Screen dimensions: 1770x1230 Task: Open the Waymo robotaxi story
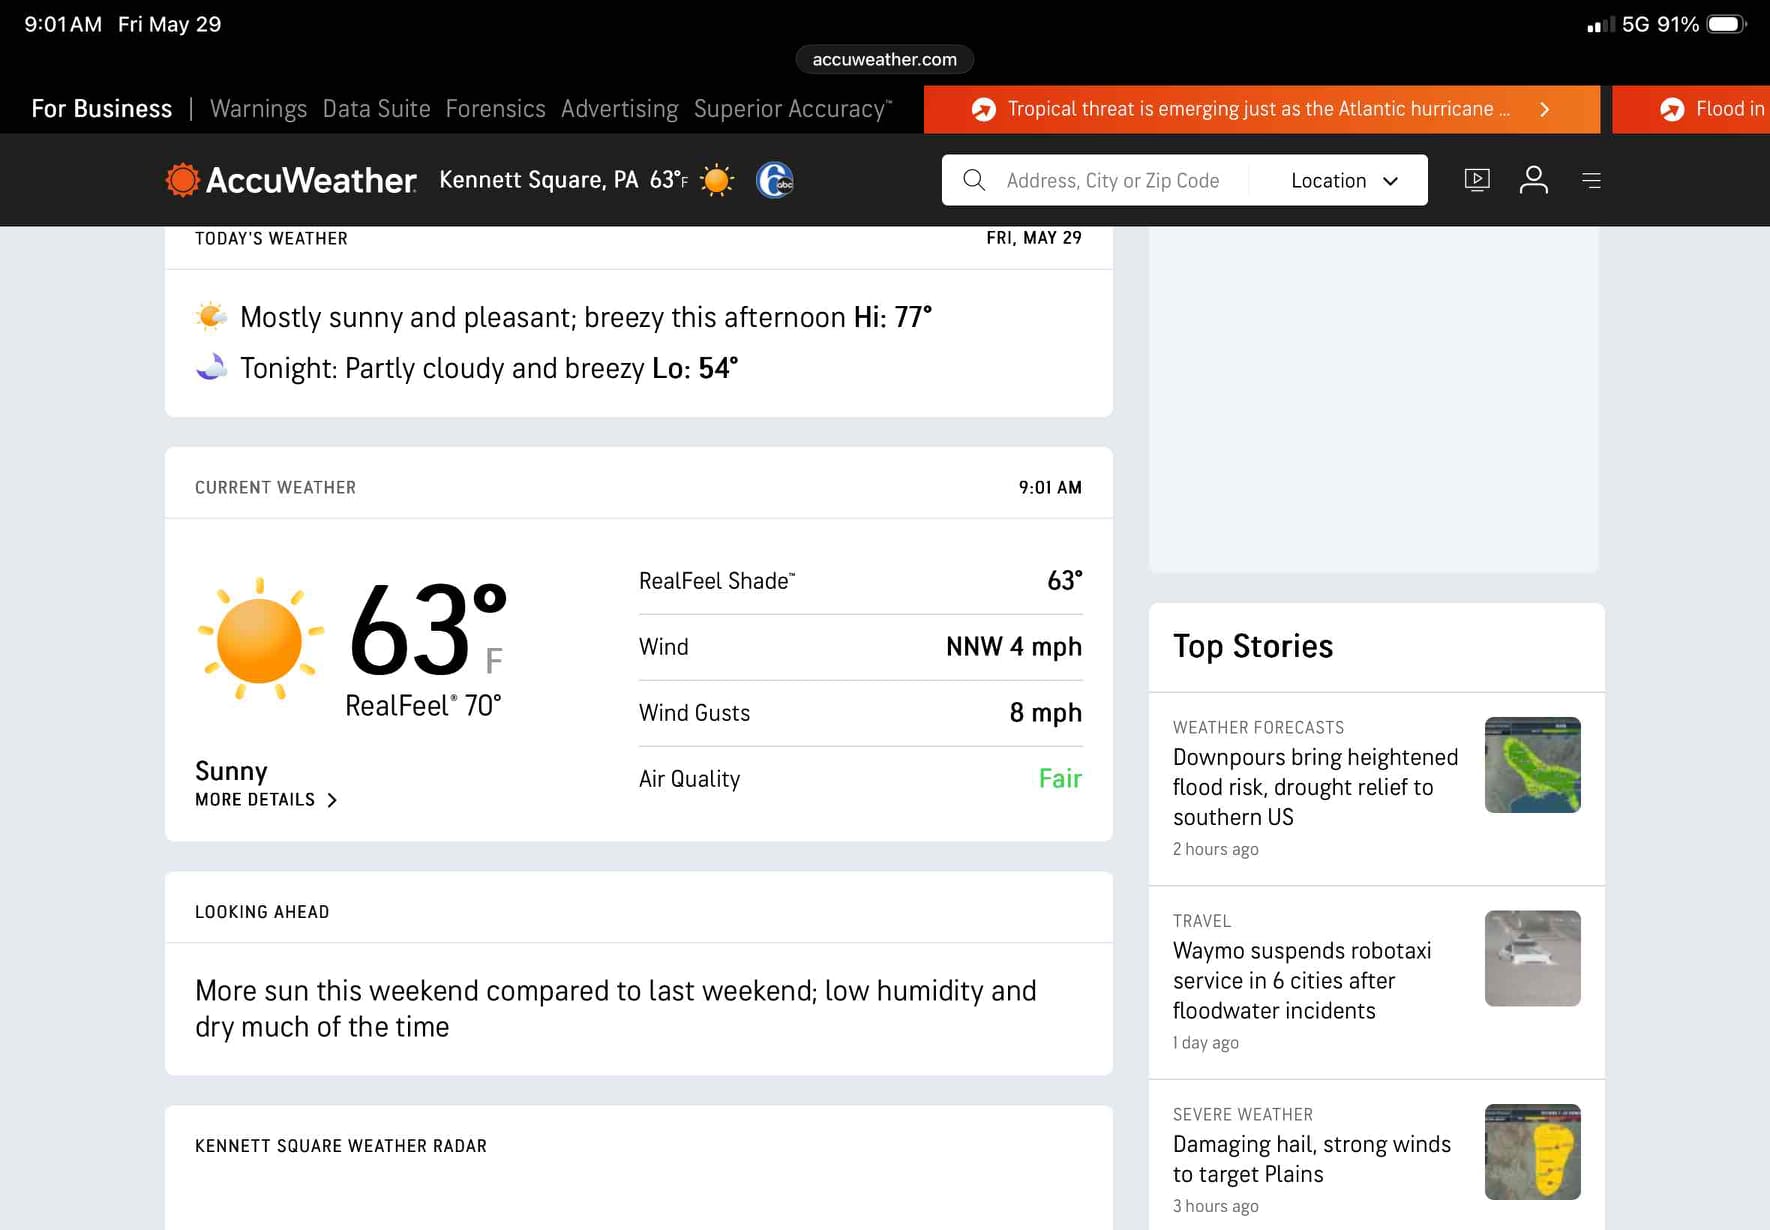point(1302,980)
